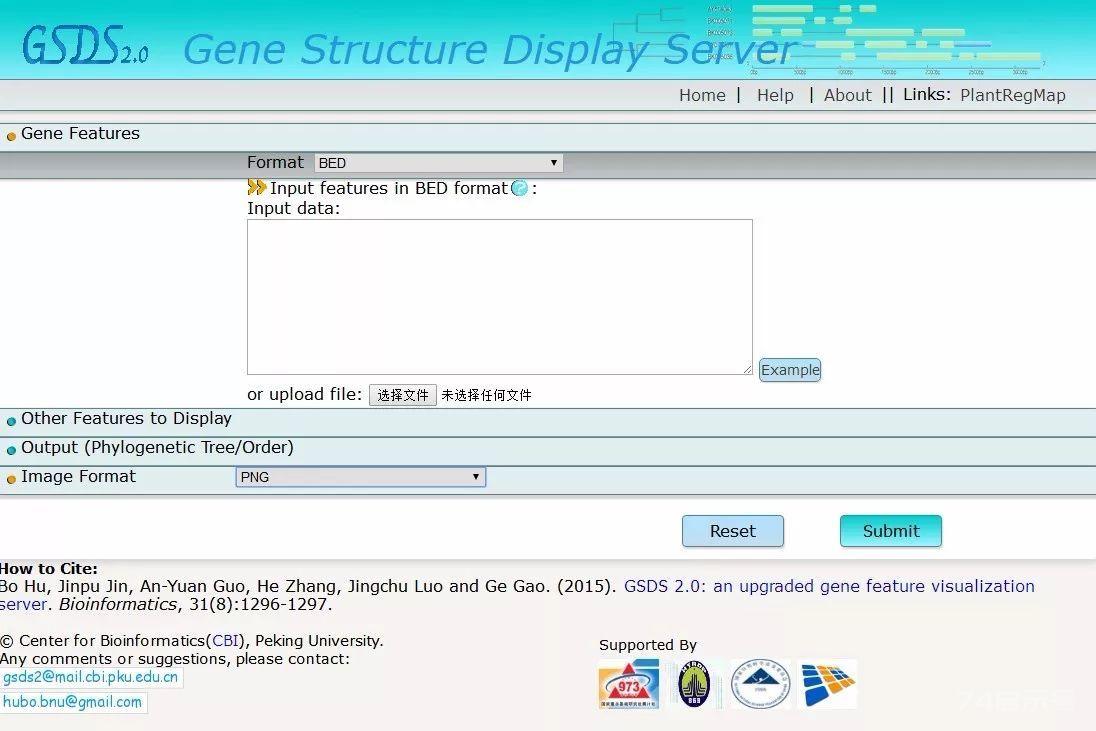Screen dimensions: 1096x731
Task: Click the round mountain emblem sponsor logo
Action: pyautogui.click(x=760, y=684)
